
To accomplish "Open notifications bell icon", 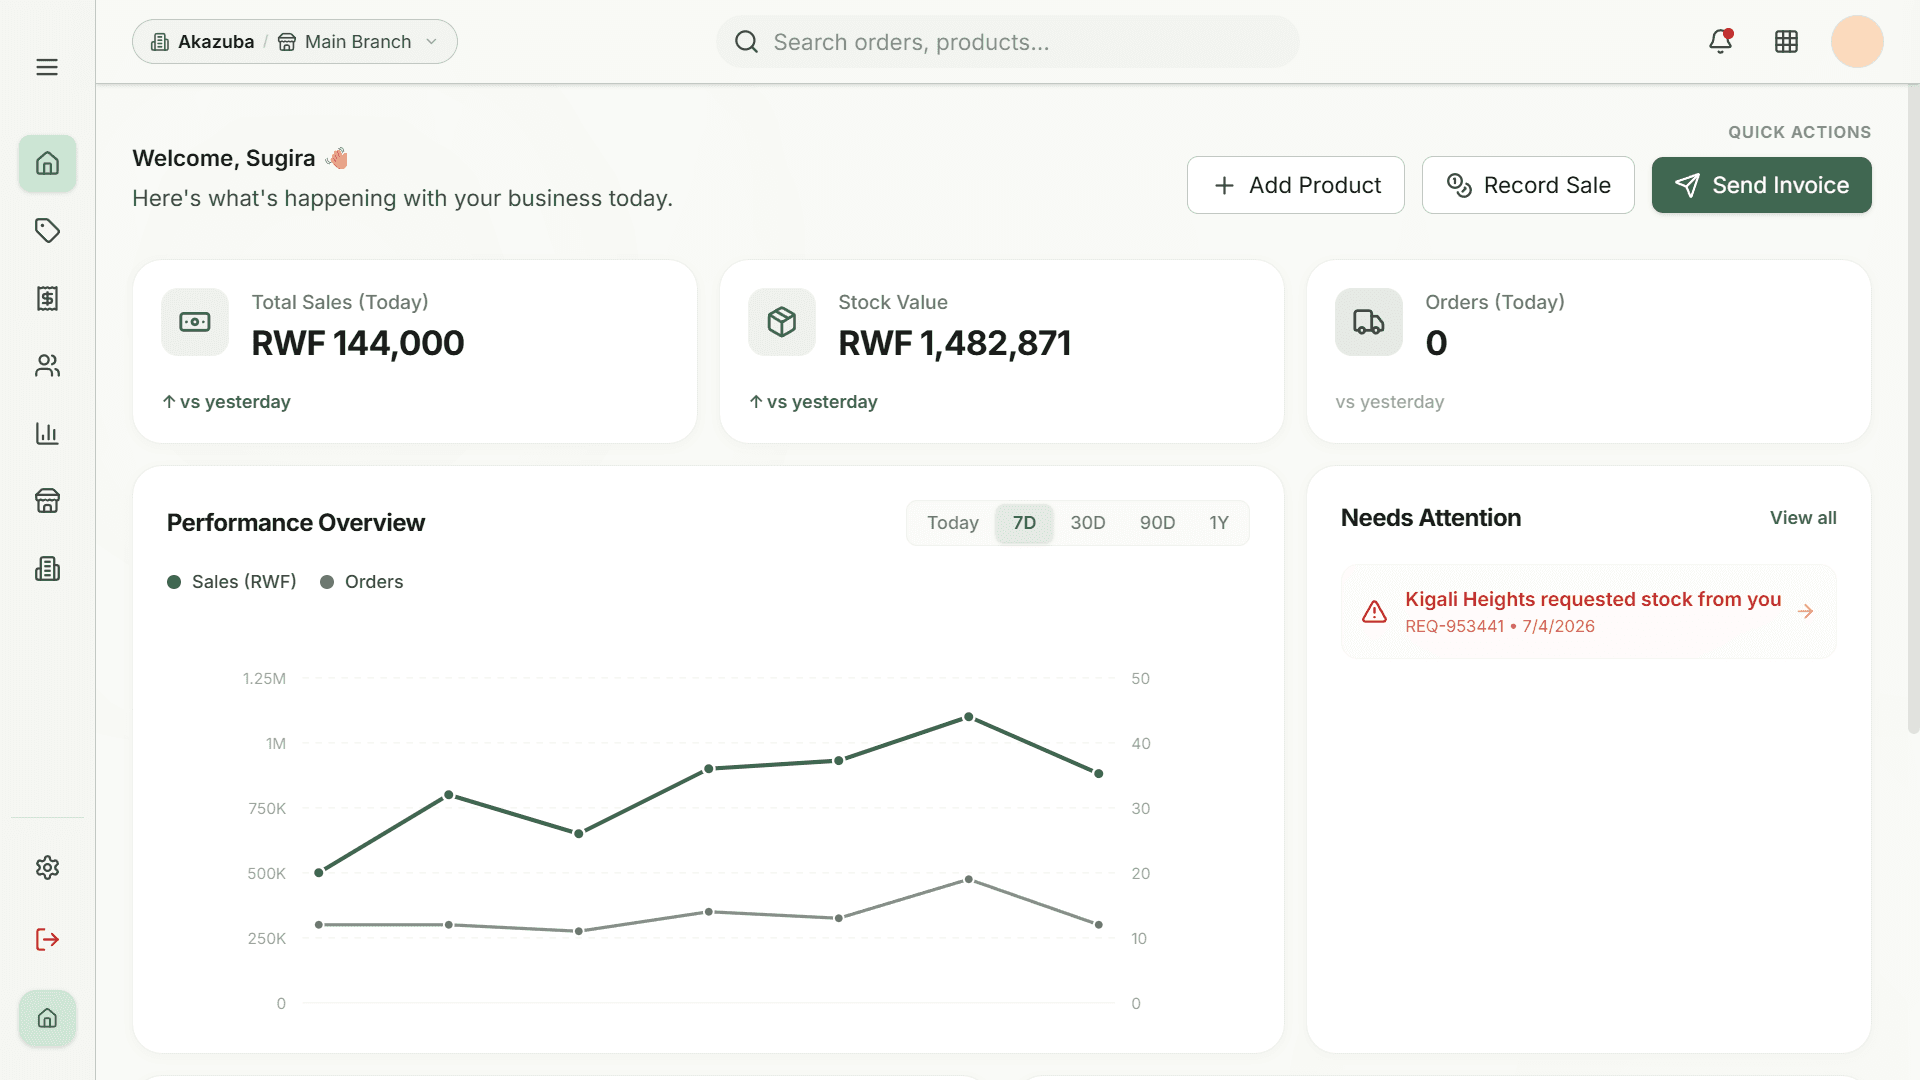I will [1720, 41].
